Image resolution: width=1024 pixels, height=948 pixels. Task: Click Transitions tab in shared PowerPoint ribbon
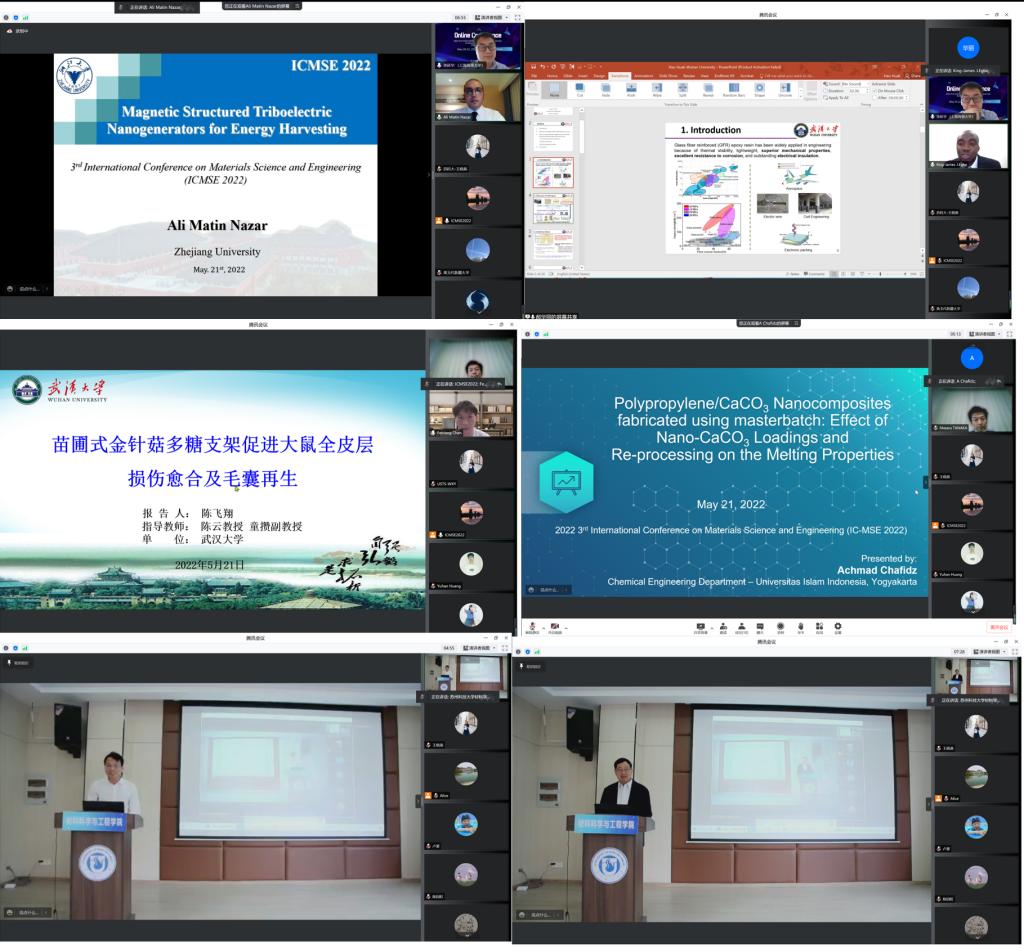click(620, 76)
